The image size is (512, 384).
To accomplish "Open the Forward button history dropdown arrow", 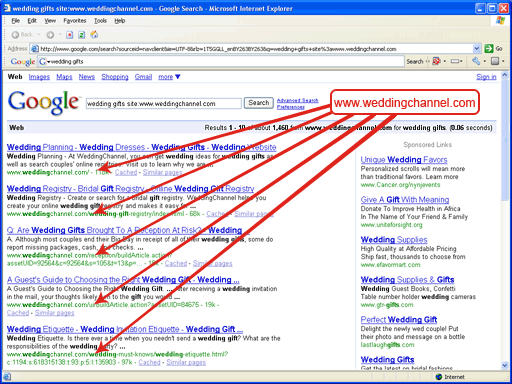I will tap(60, 34).
